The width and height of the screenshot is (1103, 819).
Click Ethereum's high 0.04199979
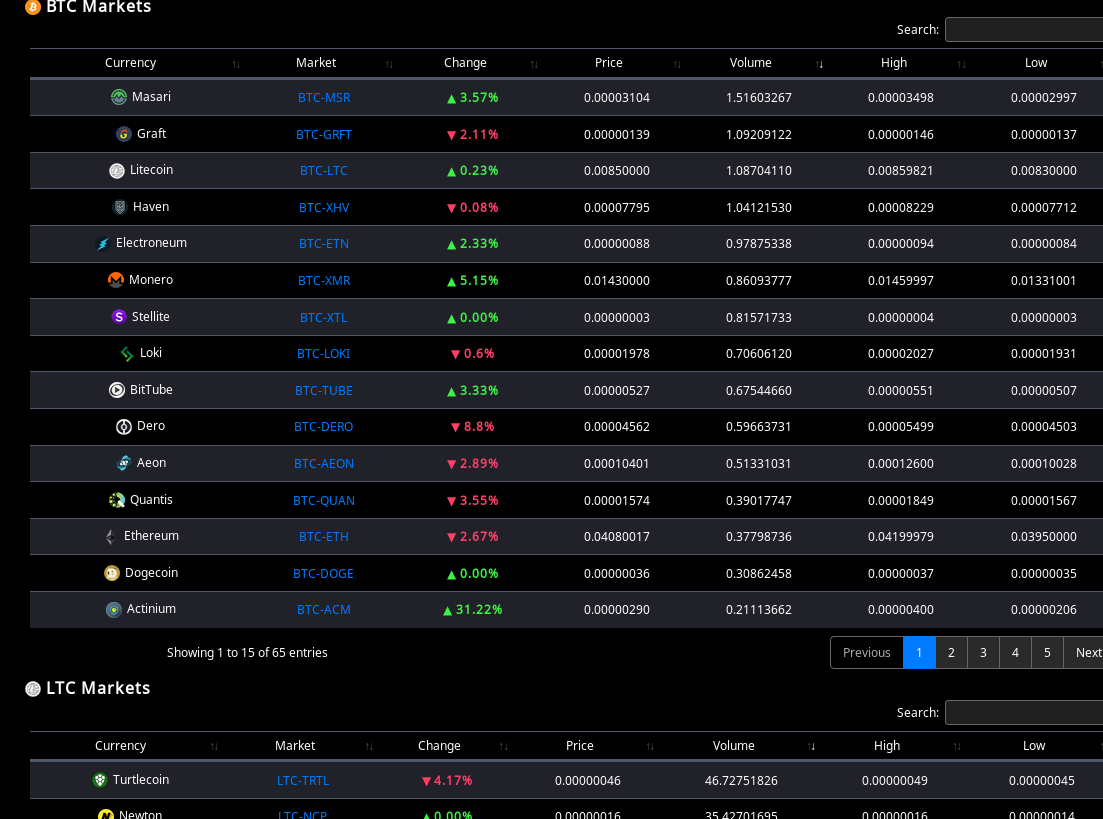coord(901,537)
